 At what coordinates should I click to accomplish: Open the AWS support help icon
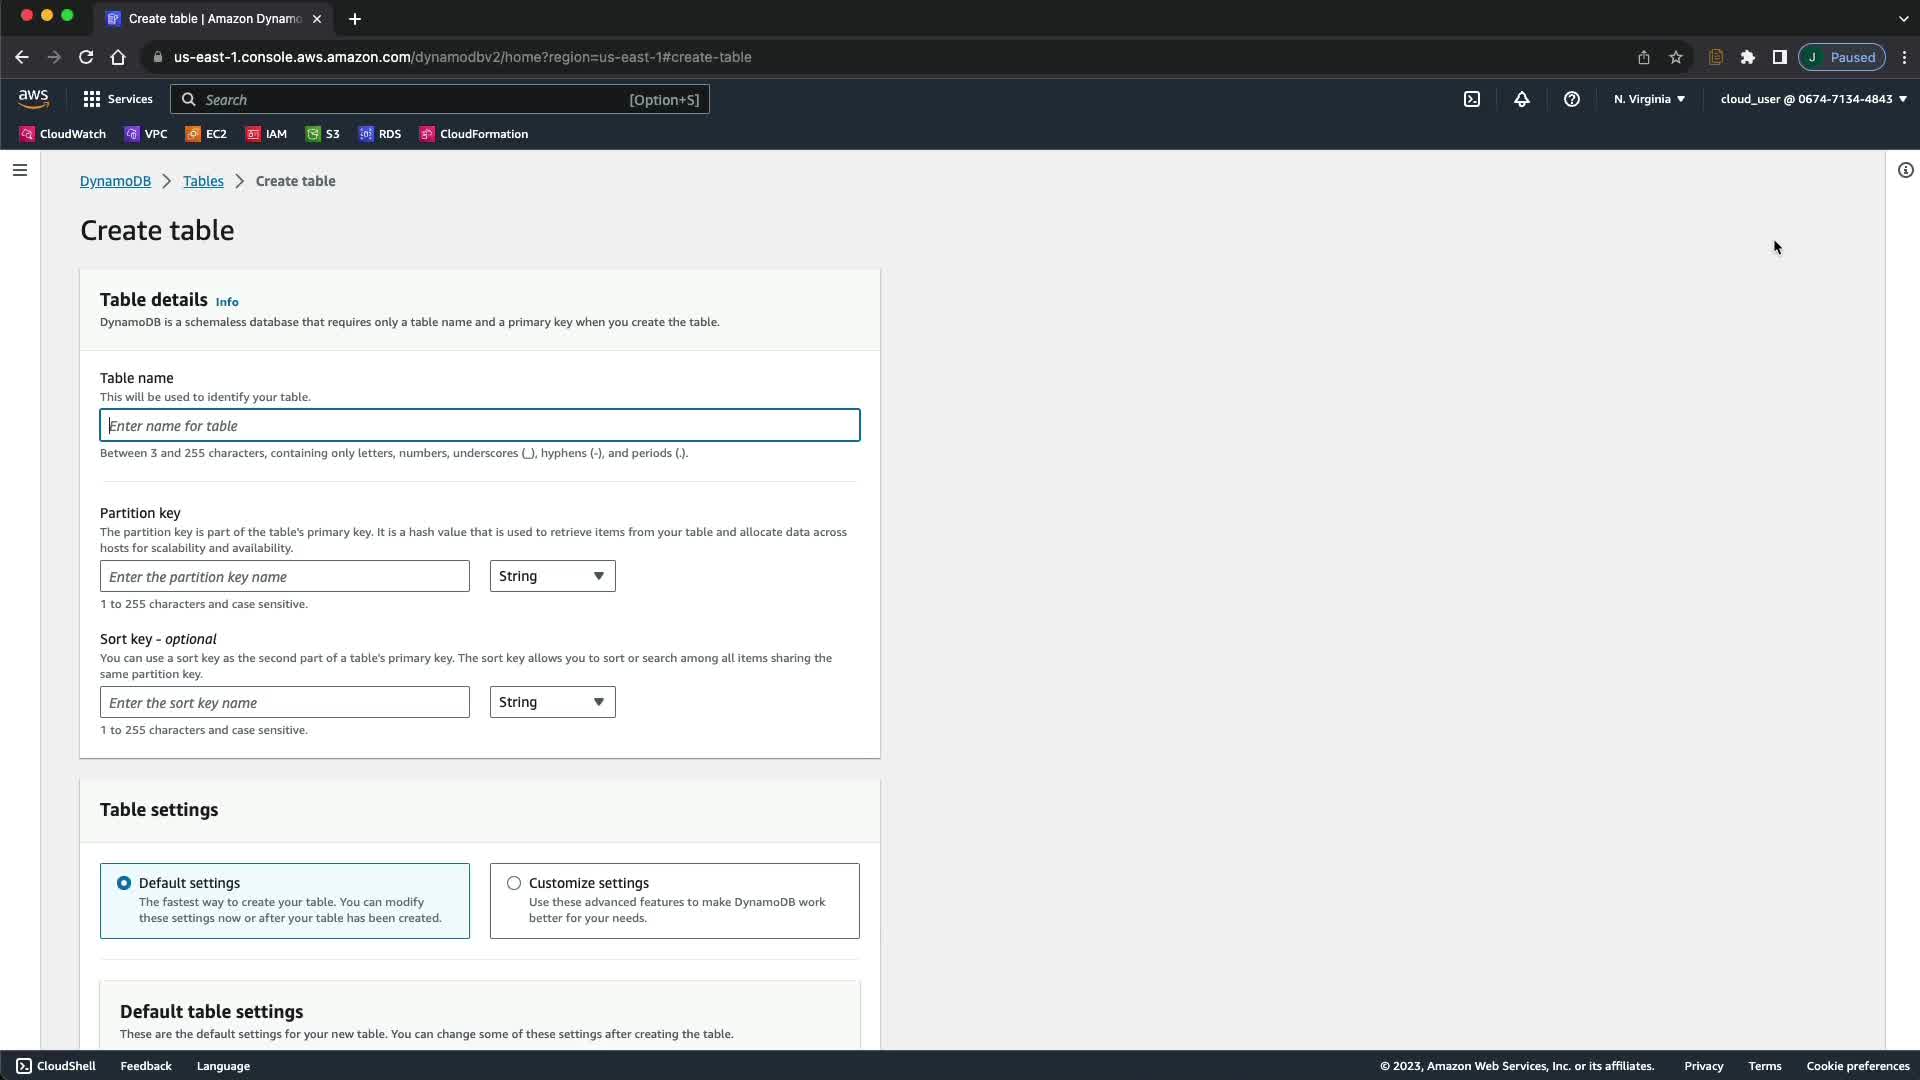click(x=1571, y=99)
